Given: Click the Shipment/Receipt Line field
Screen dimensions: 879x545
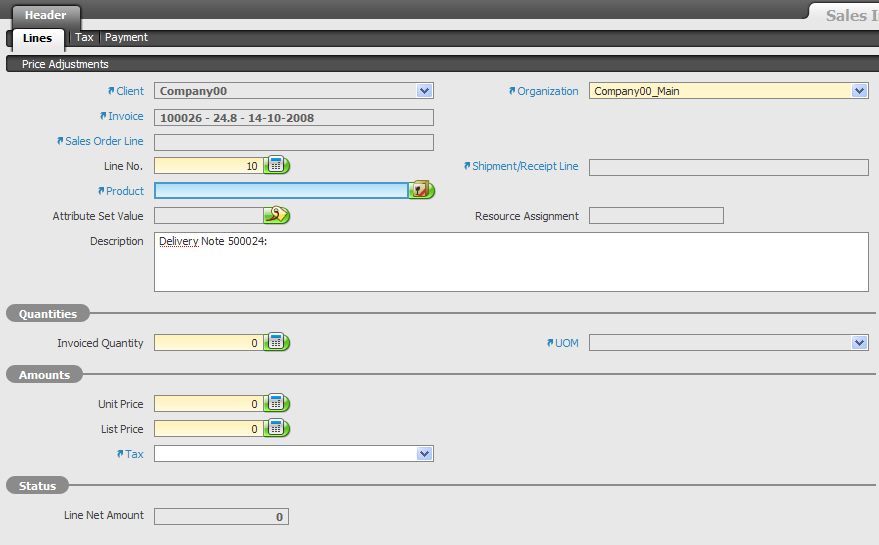Looking at the screenshot, I should (729, 167).
